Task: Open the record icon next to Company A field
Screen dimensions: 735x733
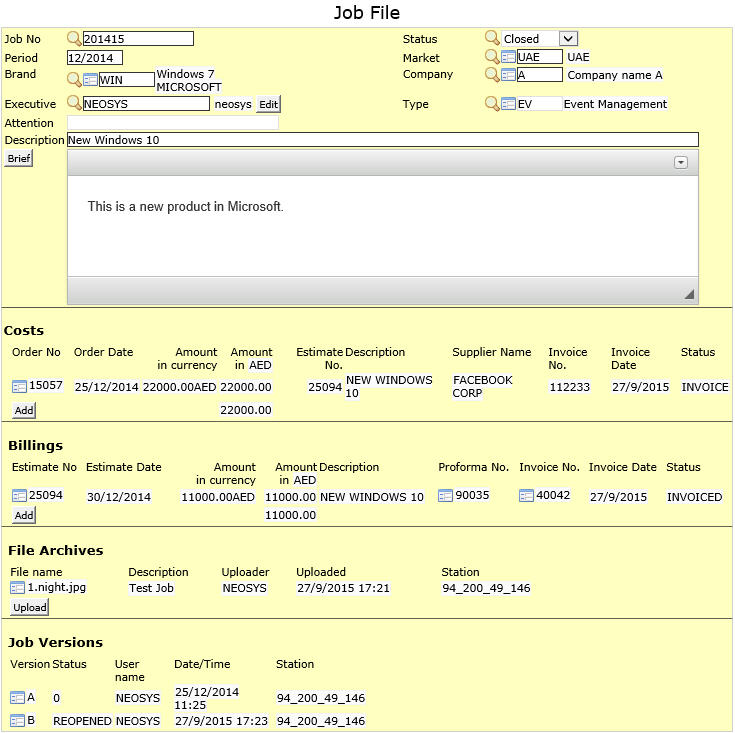Action: [x=508, y=75]
